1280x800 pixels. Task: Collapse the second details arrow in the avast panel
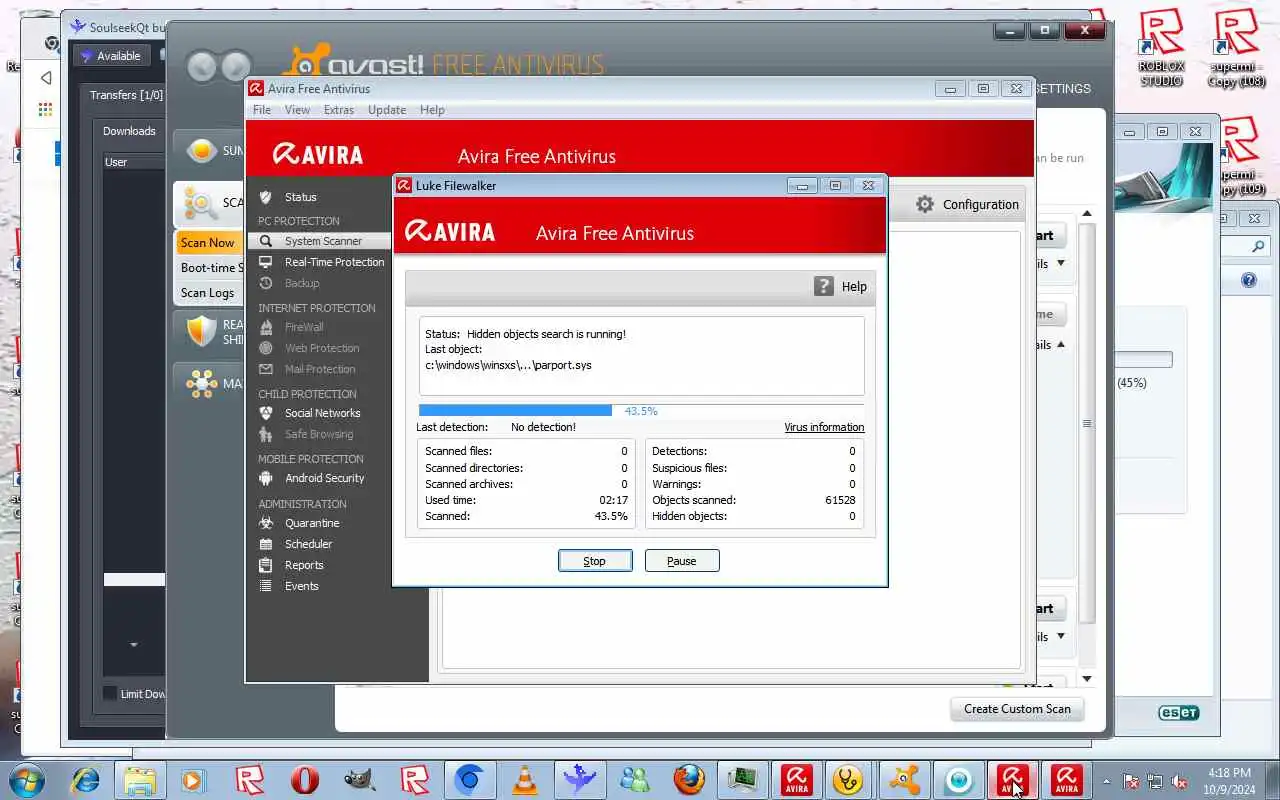tap(1060, 344)
